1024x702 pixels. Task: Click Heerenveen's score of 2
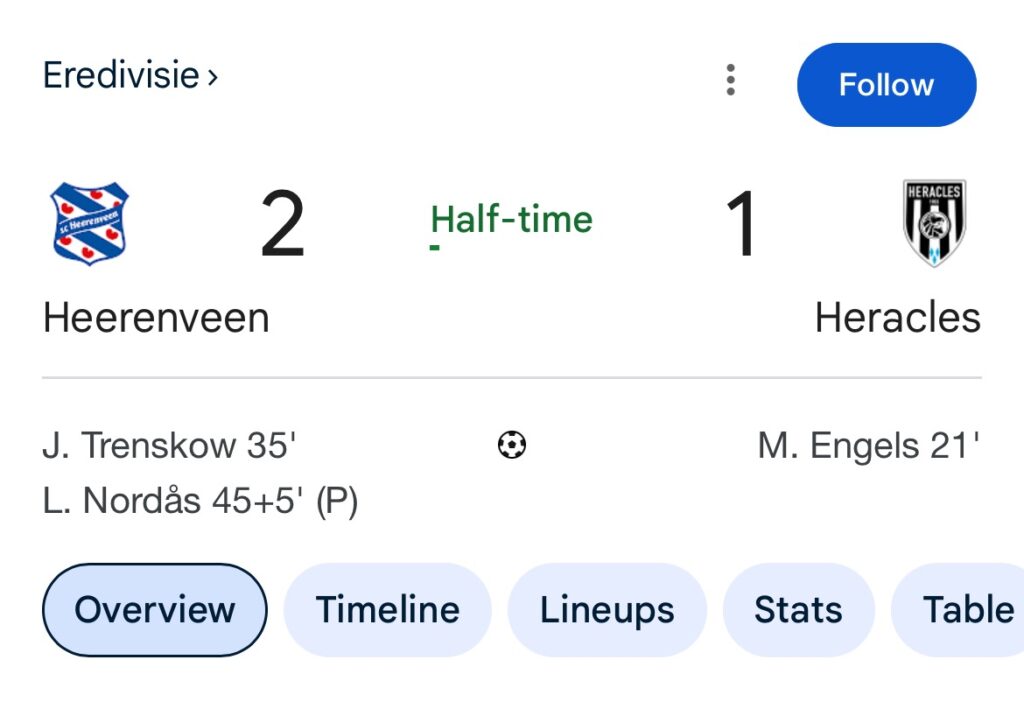[282, 226]
